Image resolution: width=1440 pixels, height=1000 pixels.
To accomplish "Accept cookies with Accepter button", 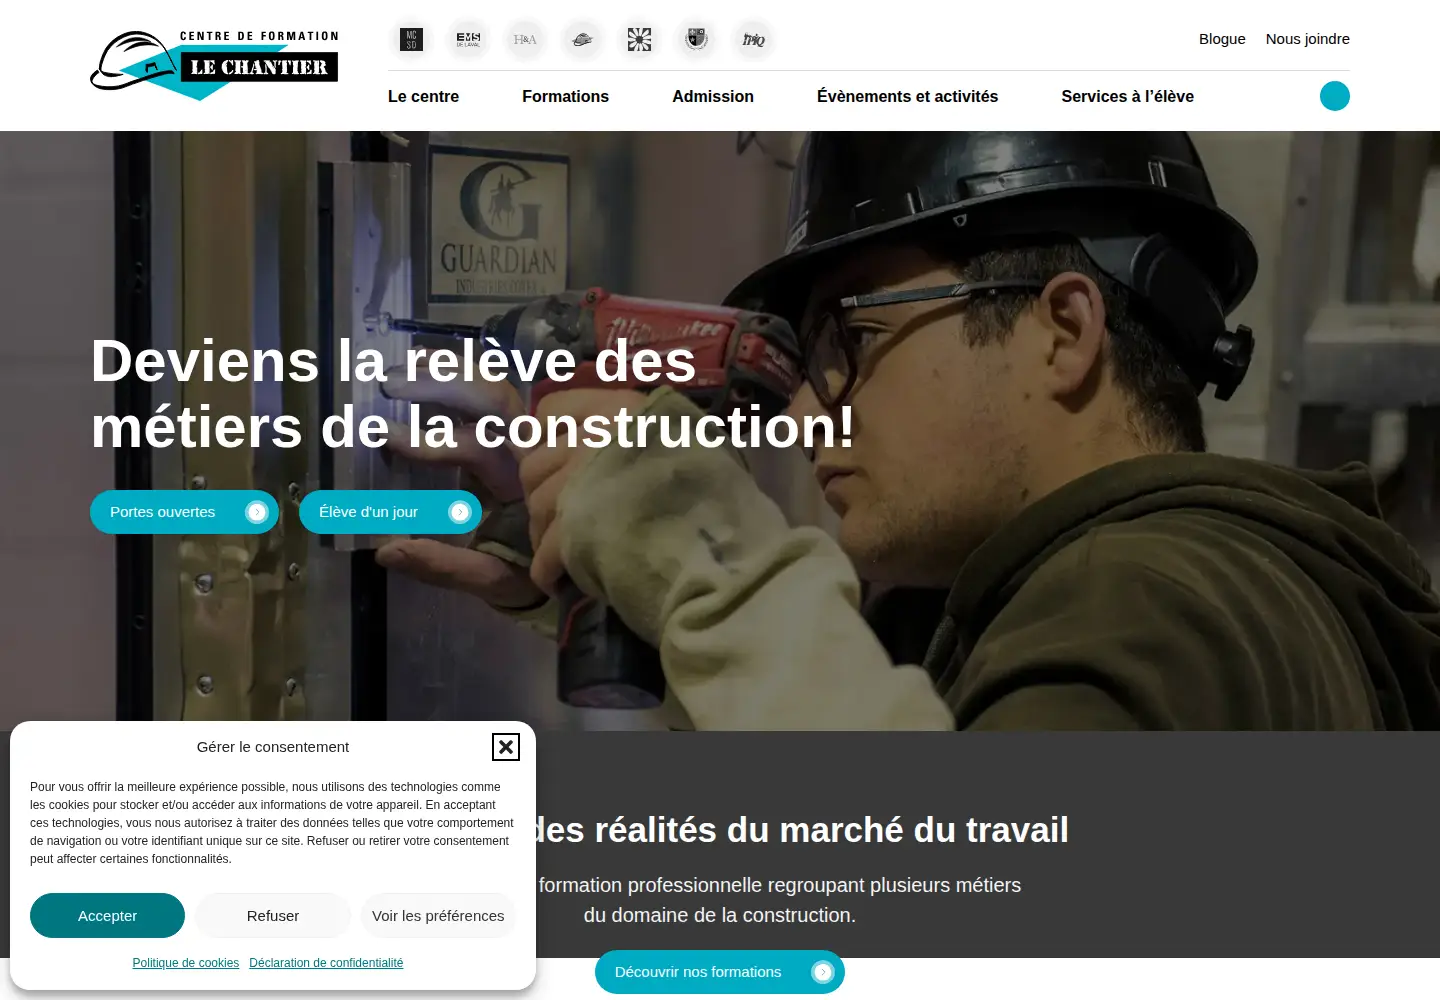I will (x=107, y=916).
